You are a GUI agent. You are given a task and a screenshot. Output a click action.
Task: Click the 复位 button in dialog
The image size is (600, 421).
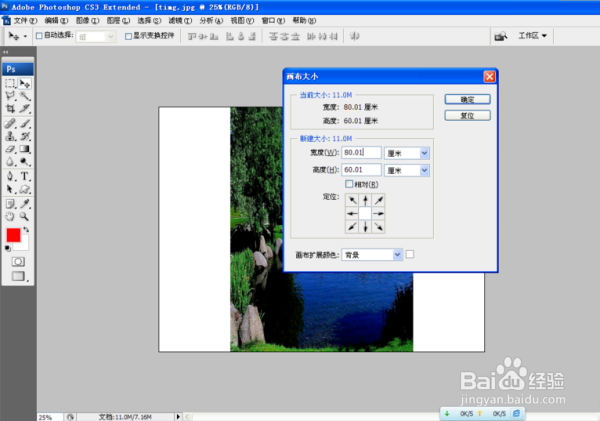point(467,116)
